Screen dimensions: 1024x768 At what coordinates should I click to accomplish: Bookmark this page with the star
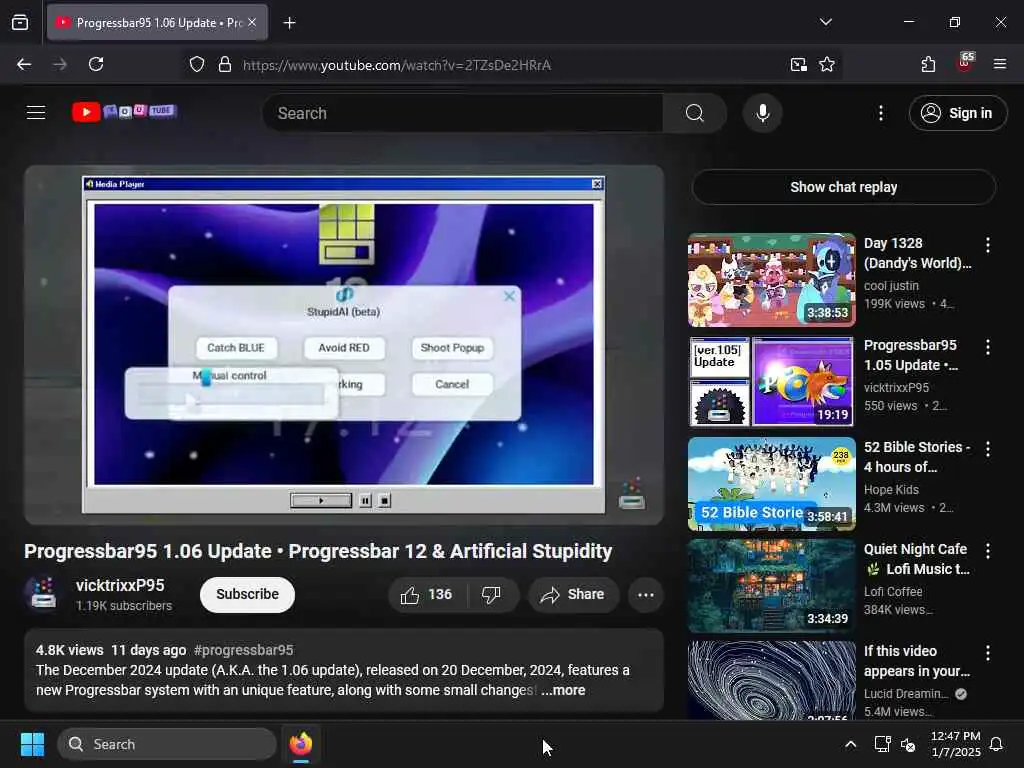coord(827,65)
